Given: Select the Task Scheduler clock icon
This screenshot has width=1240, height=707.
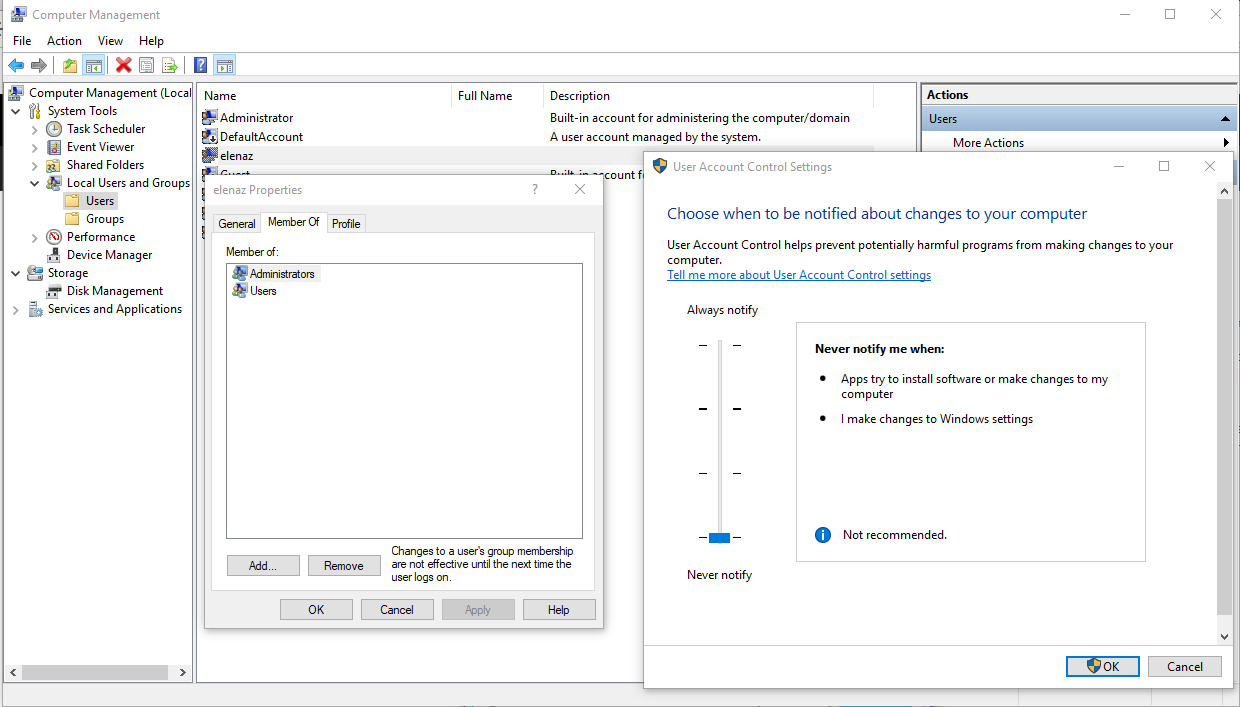Looking at the screenshot, I should coord(54,129).
